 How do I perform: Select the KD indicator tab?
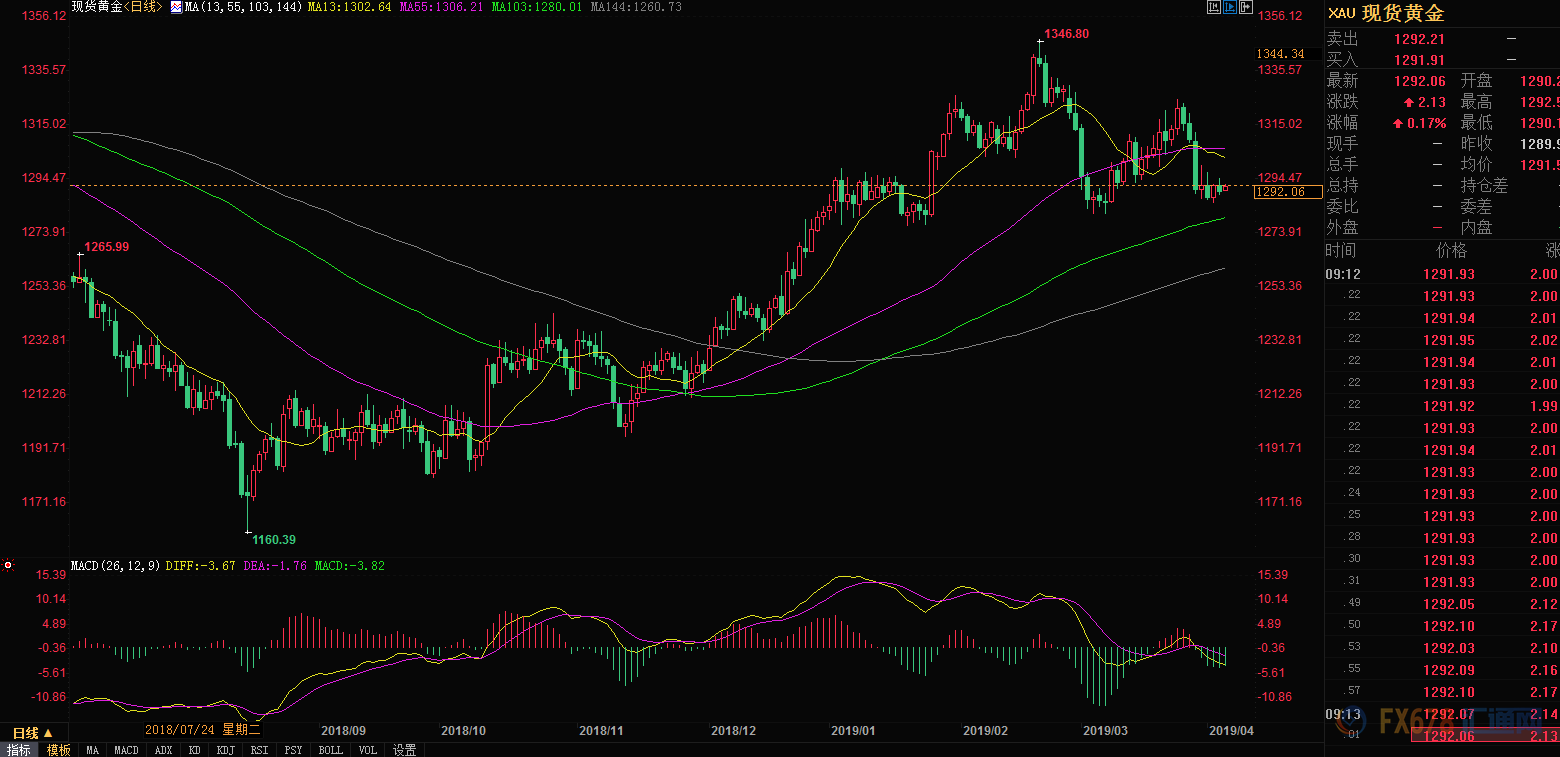pos(194,750)
